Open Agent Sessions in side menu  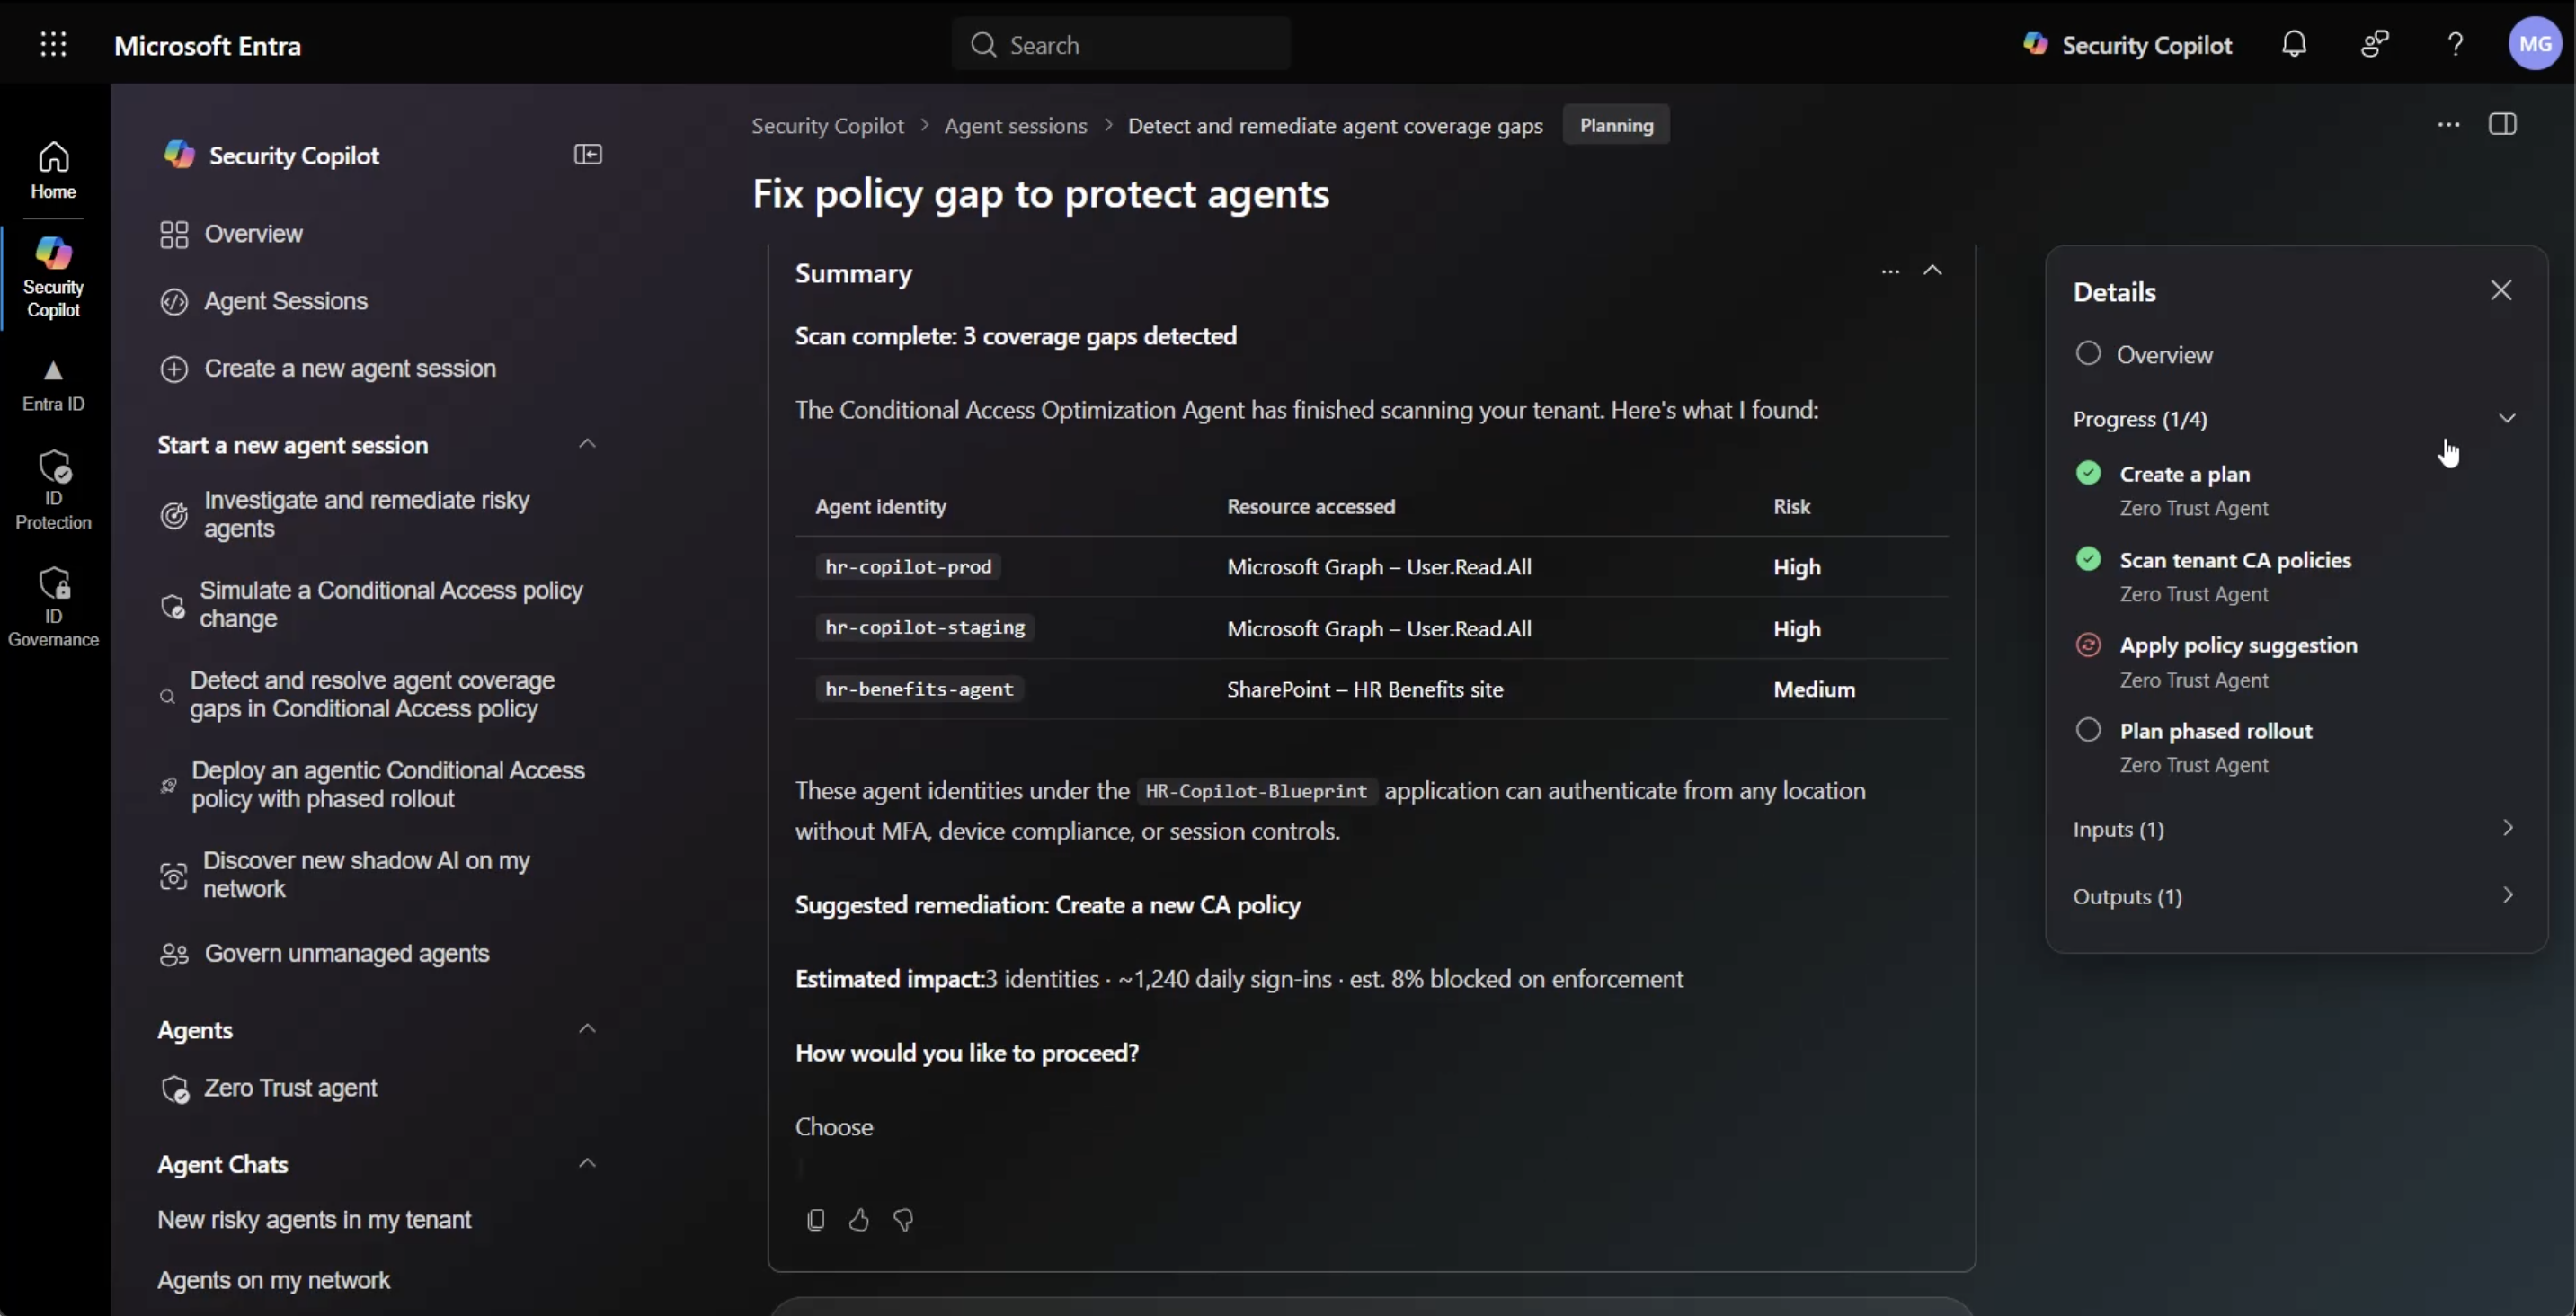(263, 301)
